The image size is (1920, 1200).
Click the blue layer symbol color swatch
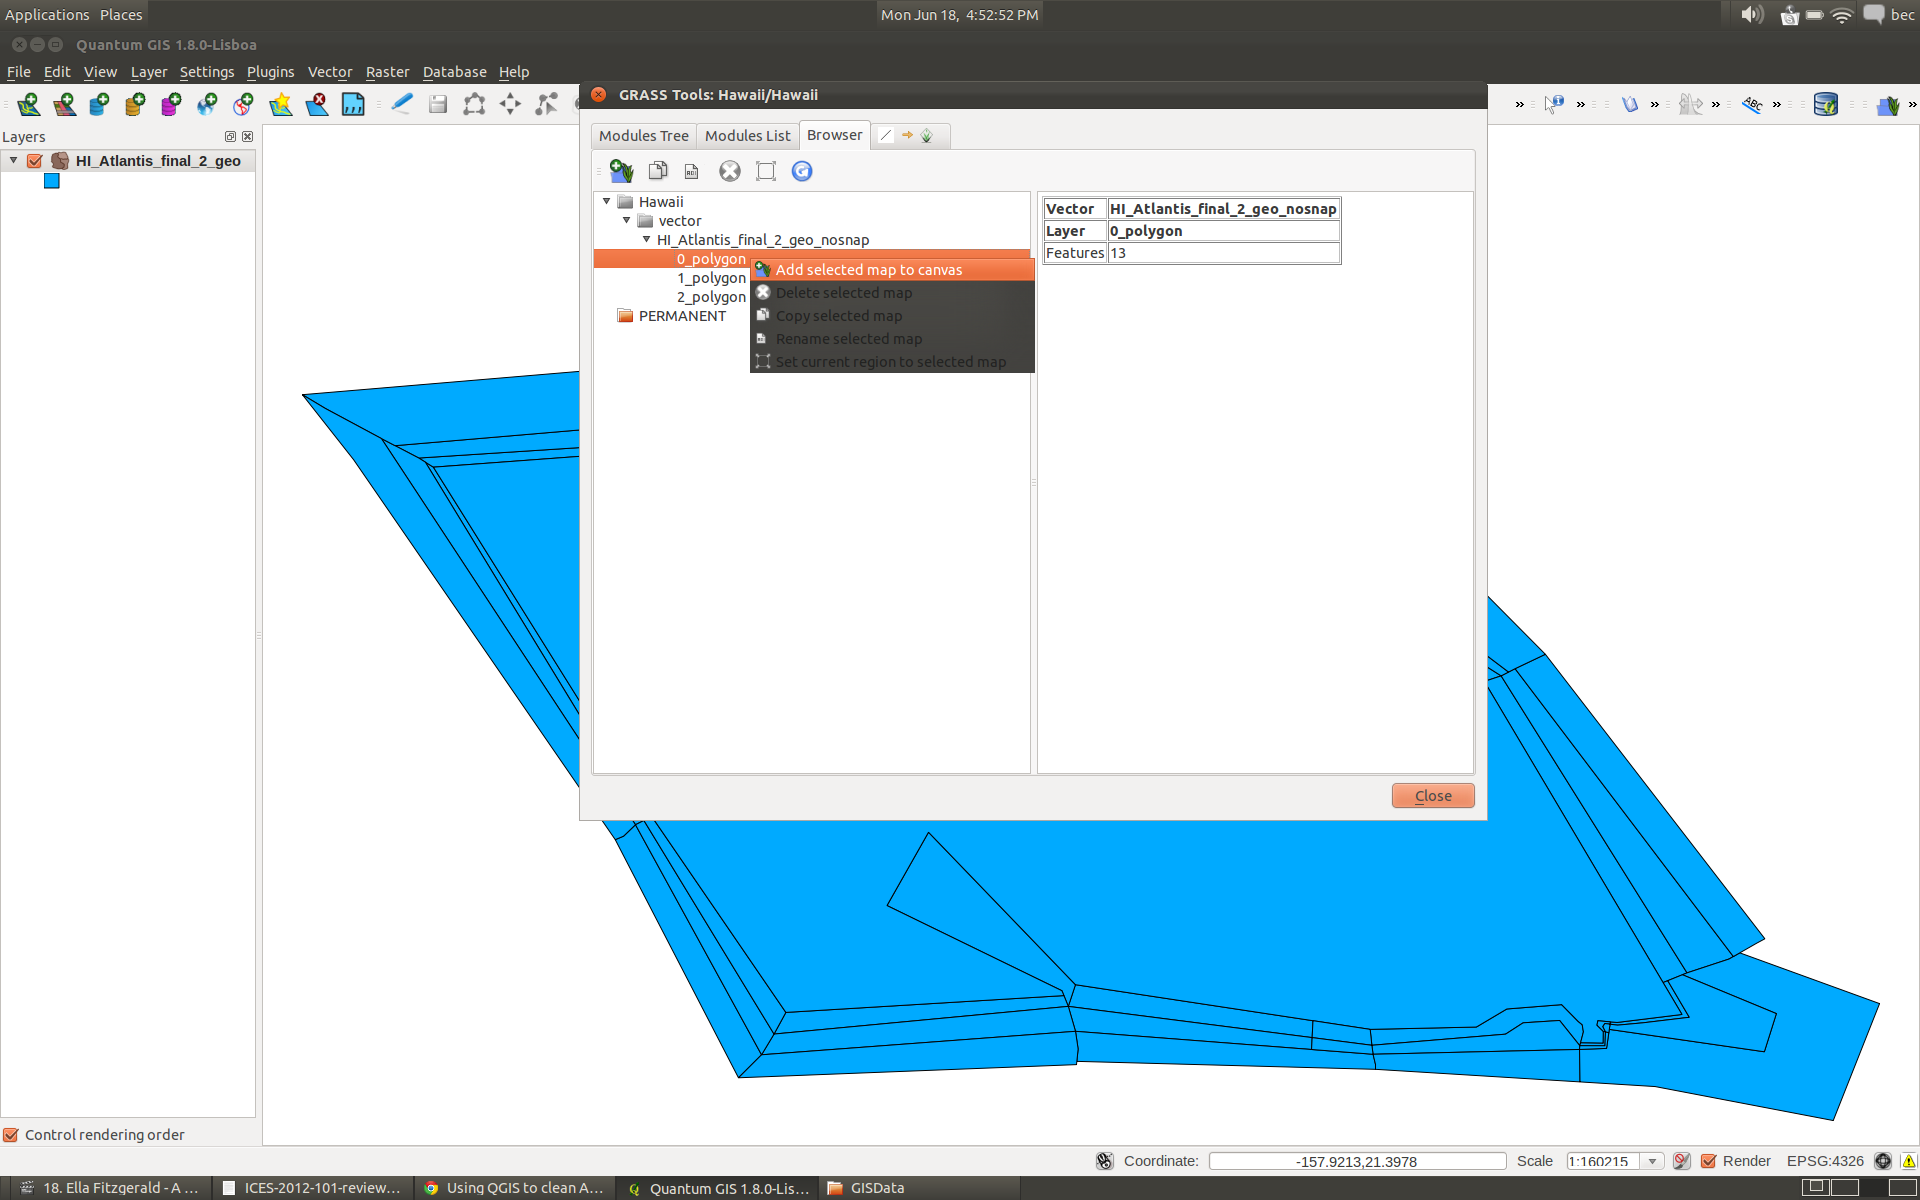click(x=52, y=181)
